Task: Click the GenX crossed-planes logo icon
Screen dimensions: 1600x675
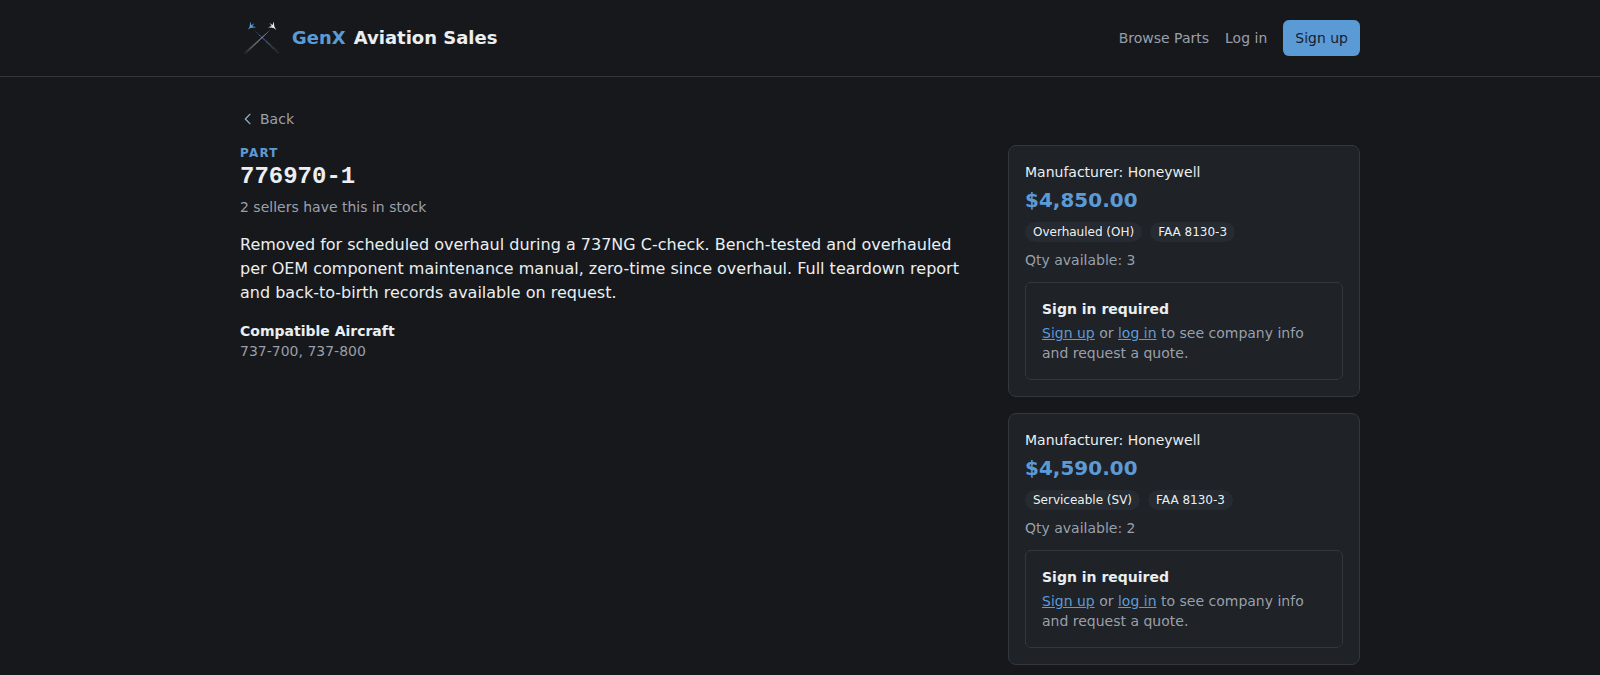Action: tap(261, 38)
